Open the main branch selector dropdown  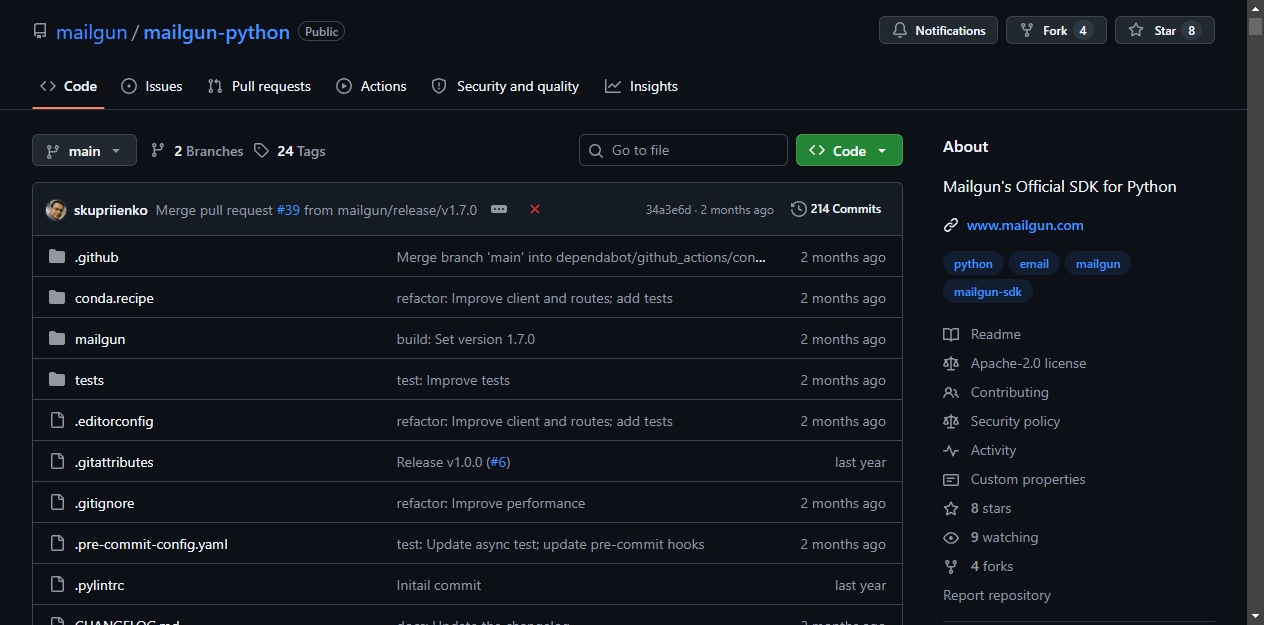click(x=84, y=150)
